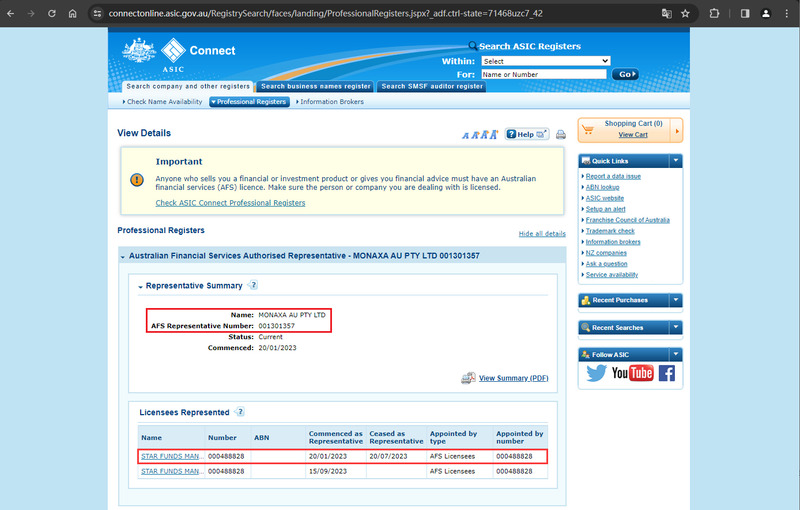Open Report a data issue link

tap(613, 176)
